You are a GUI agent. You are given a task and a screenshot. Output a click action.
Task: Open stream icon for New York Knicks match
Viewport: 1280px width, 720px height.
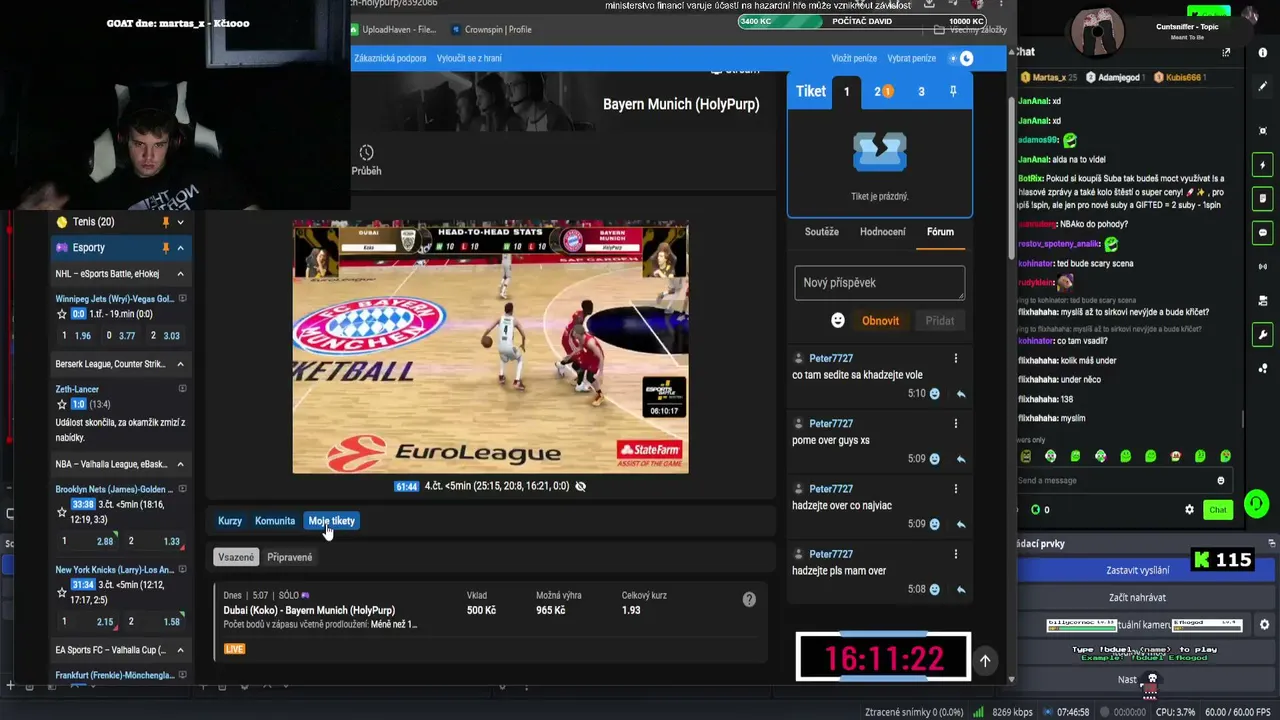tap(182, 569)
